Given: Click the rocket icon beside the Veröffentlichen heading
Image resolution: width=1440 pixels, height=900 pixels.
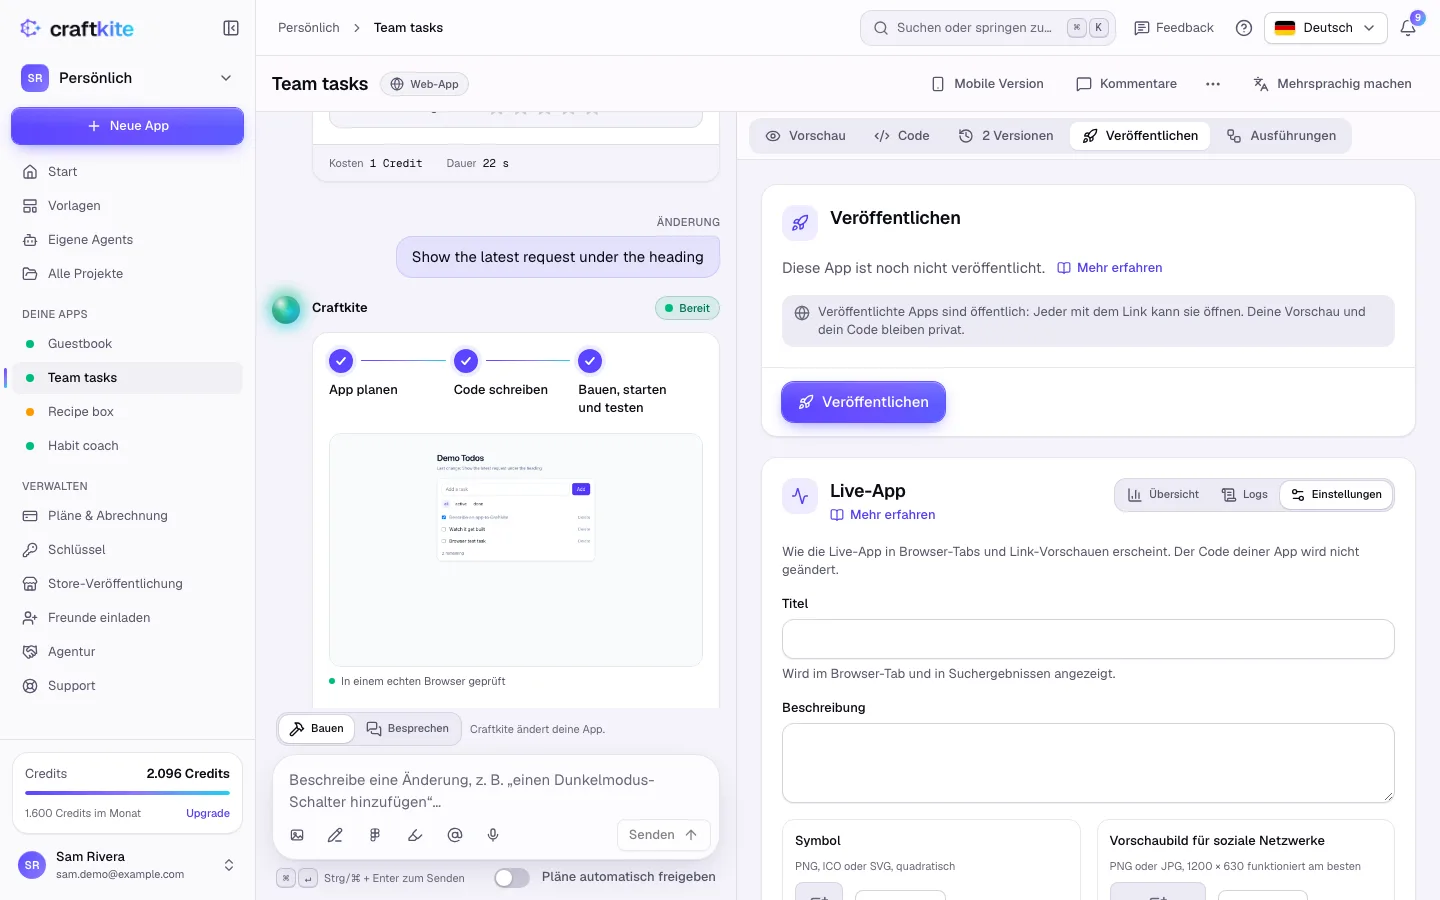Looking at the screenshot, I should [x=800, y=223].
